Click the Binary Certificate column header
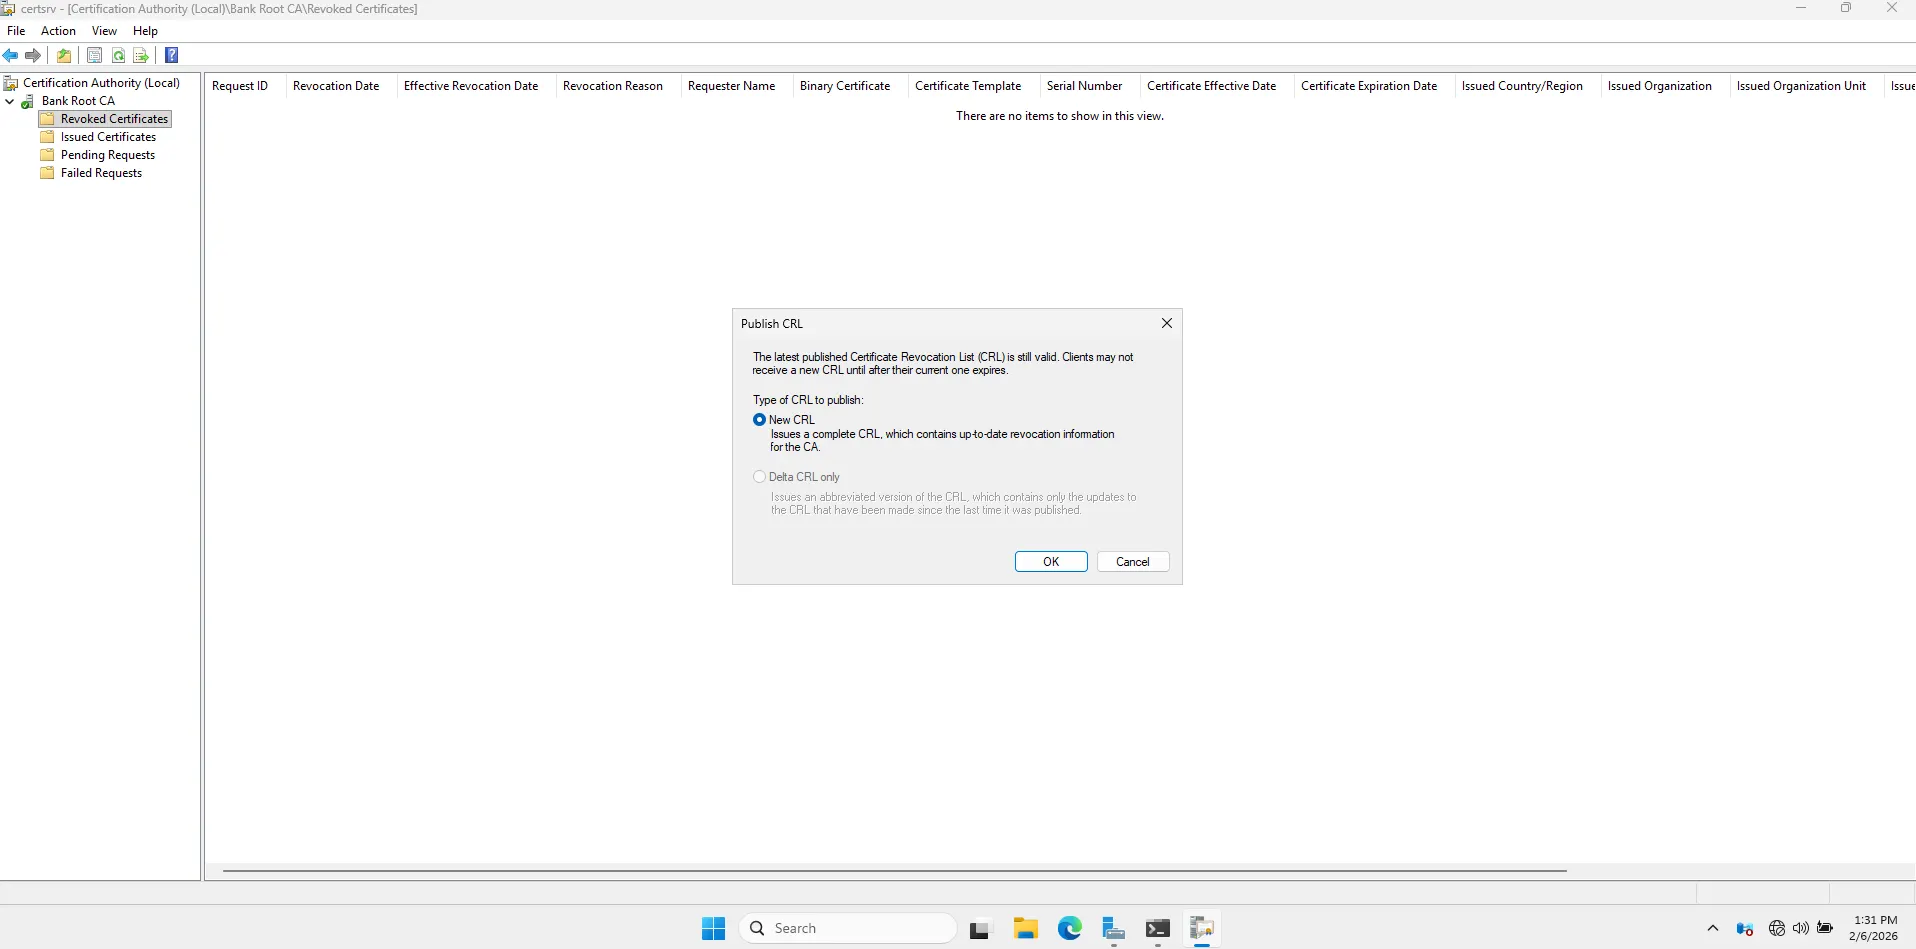Image resolution: width=1916 pixels, height=949 pixels. [x=850, y=86]
